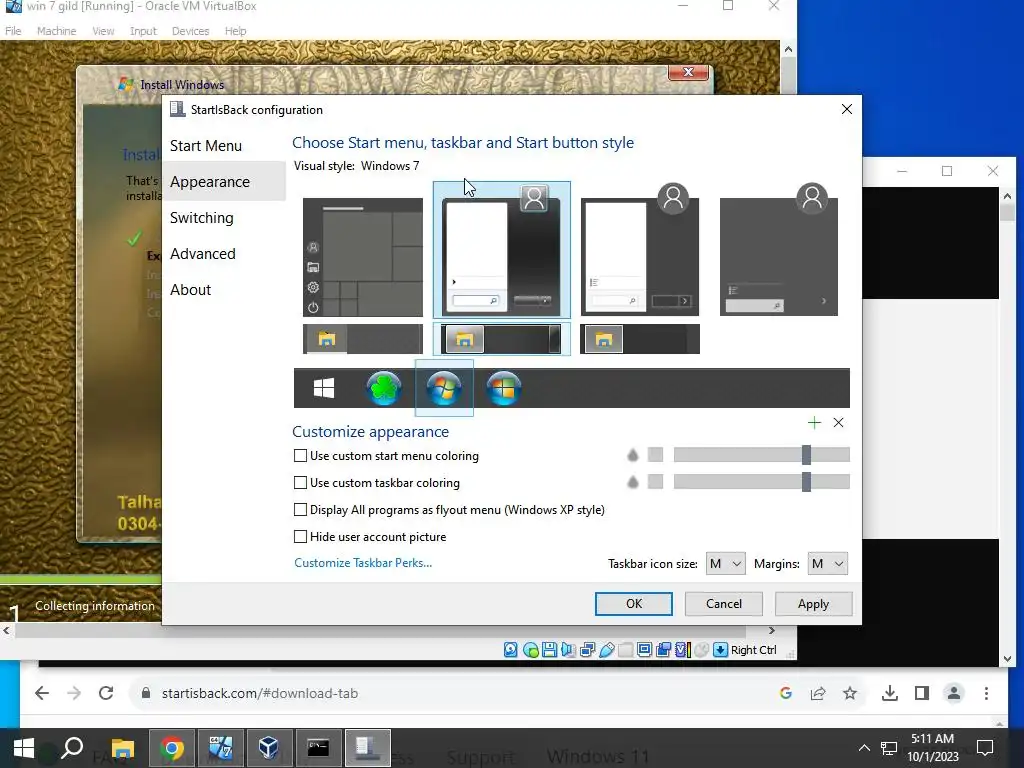
Task: Click the VirtualBox floppy disk status icon
Action: click(549, 650)
